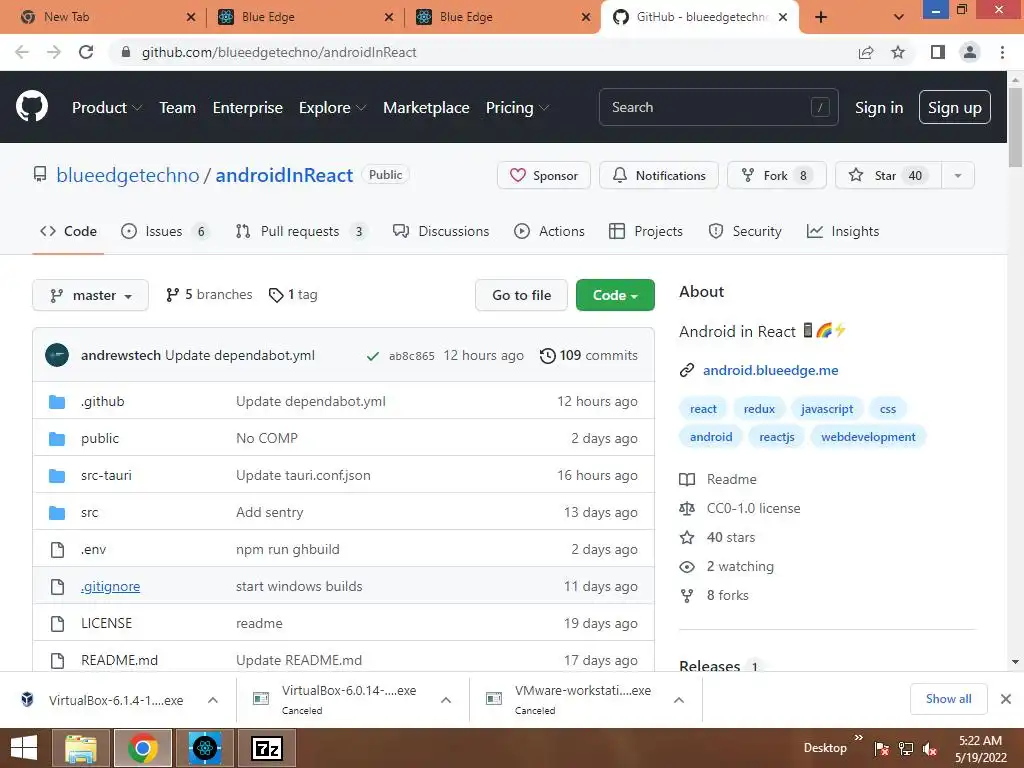Open the .gitignore file link
The height and width of the screenshot is (768, 1024).
[110, 586]
